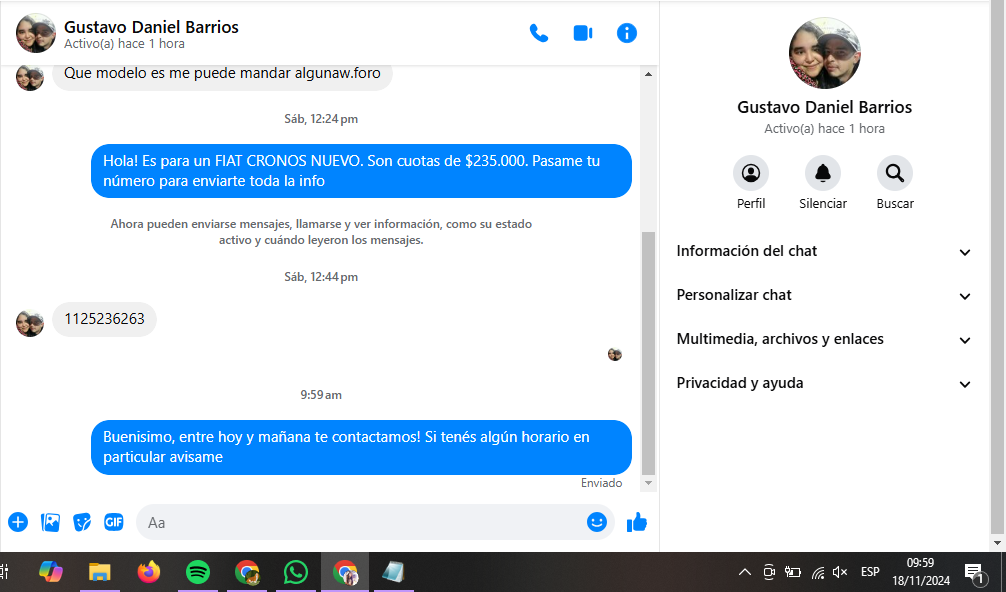Click the 'Sáb, 12:24 pm' timestamp
The height and width of the screenshot is (592, 1006).
[321, 119]
